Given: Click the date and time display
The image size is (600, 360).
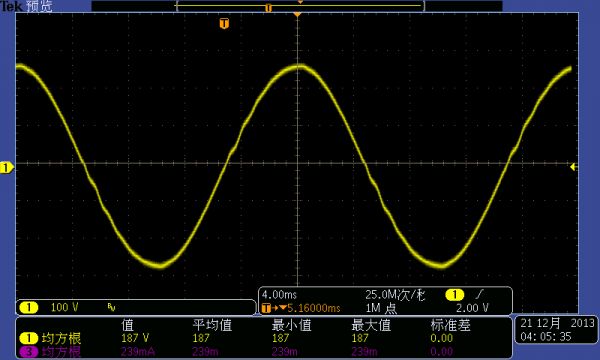Looking at the screenshot, I should (x=557, y=330).
